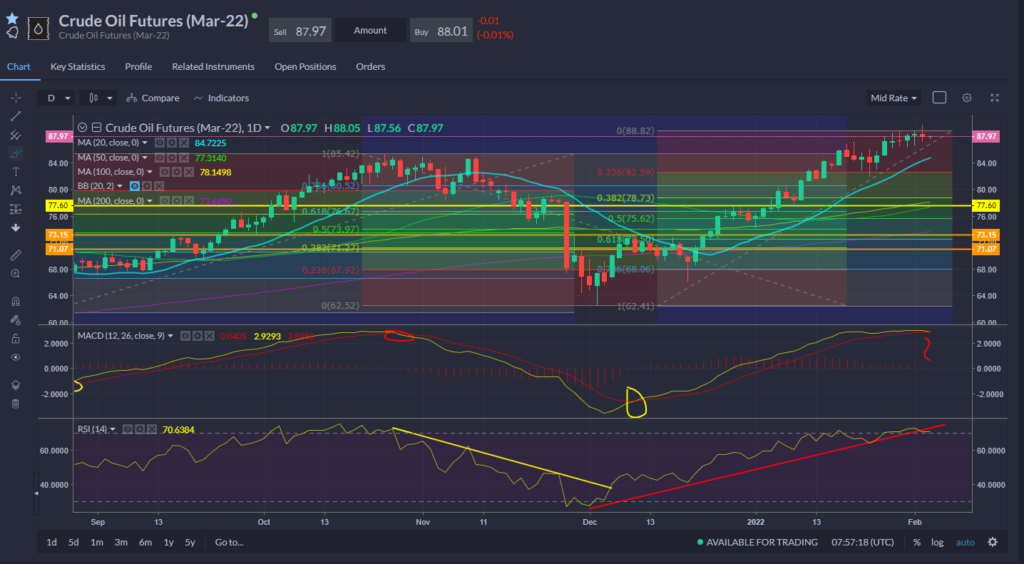Open the Open Positions tab
This screenshot has height=564, width=1024.
[x=305, y=67]
